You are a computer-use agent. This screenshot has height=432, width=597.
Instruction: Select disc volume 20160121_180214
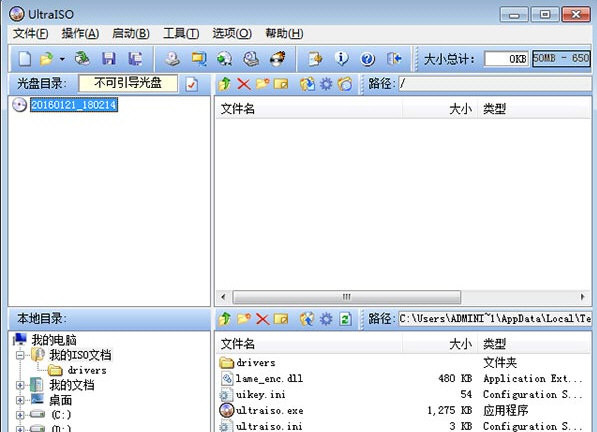pos(74,105)
